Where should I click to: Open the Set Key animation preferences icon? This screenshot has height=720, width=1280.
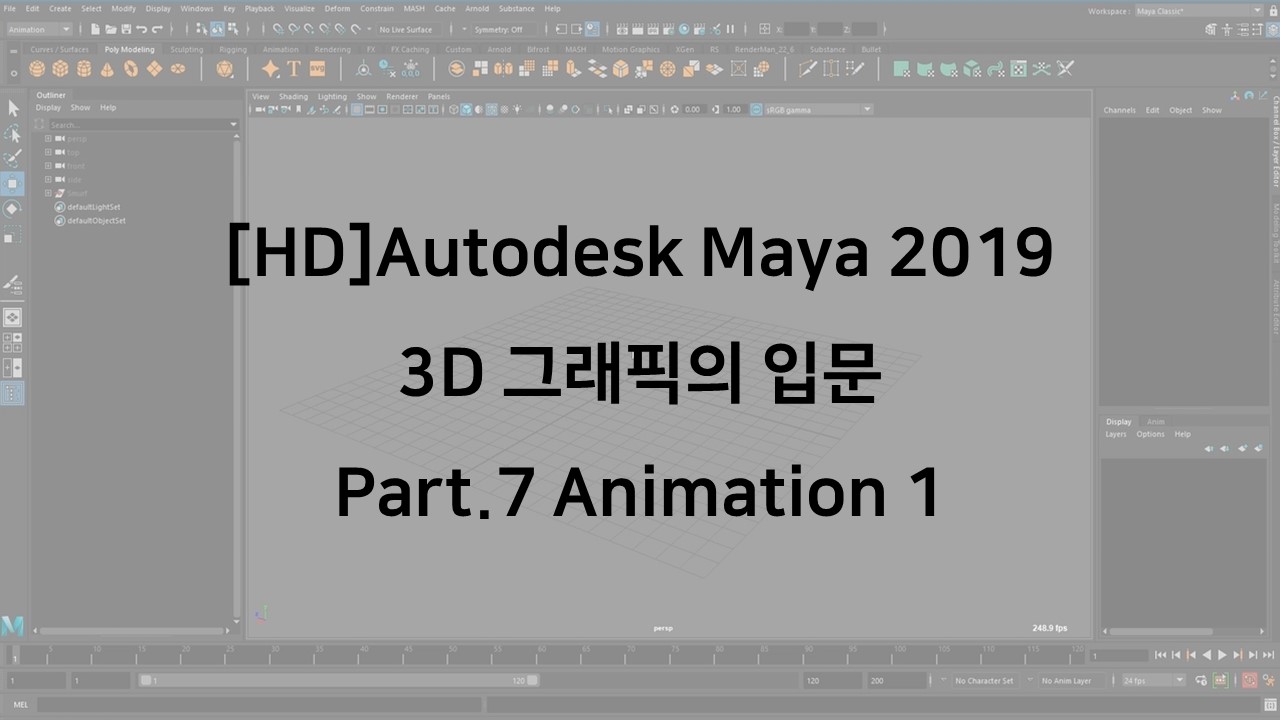[x=1268, y=680]
